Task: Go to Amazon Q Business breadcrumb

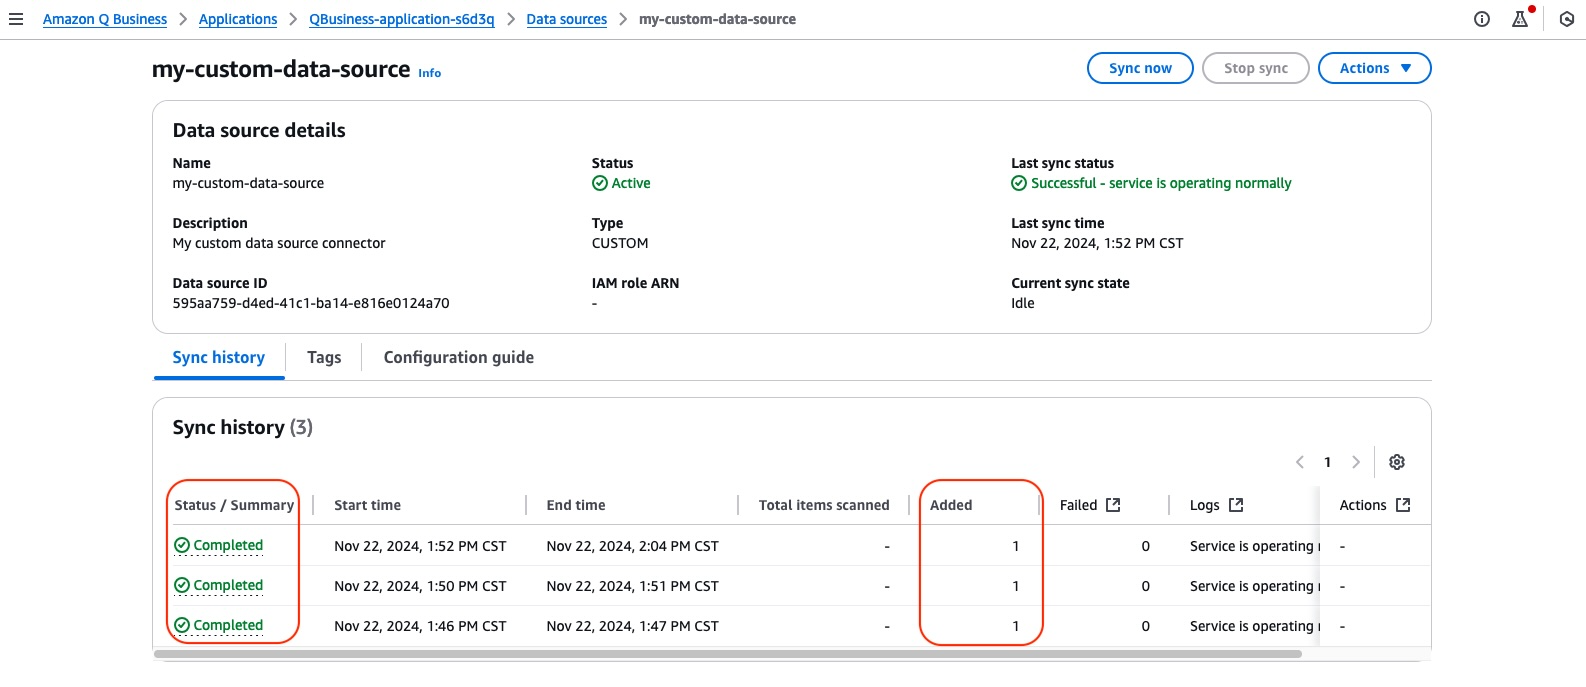Action: [x=105, y=19]
